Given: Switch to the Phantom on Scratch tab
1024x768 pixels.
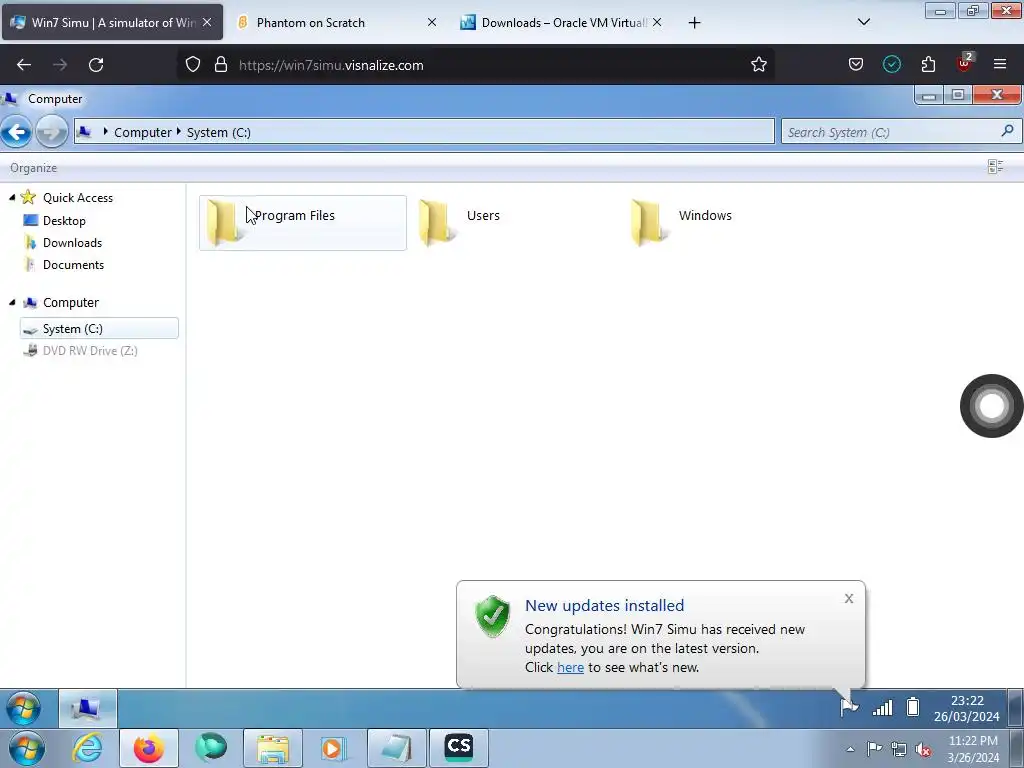Looking at the screenshot, I should (336, 22).
